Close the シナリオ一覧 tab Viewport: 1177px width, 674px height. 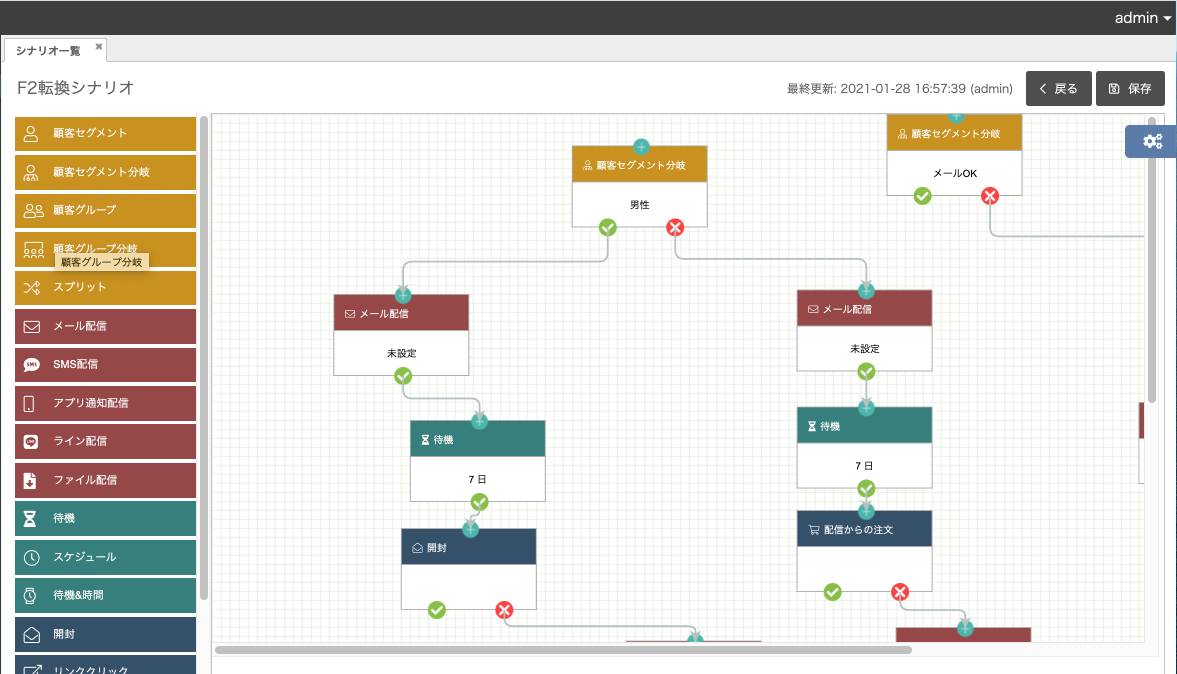pyautogui.click(x=99, y=46)
